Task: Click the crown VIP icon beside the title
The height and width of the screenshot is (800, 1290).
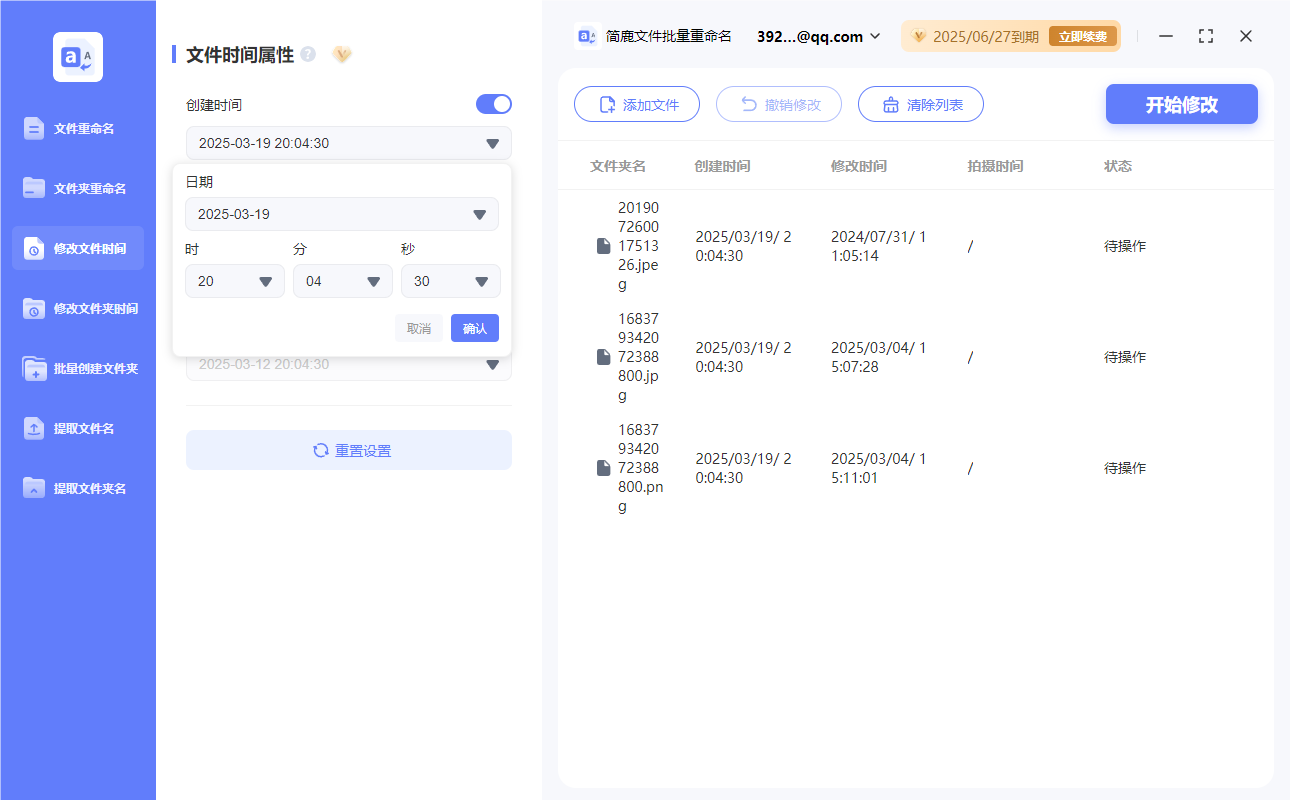Action: 342,54
